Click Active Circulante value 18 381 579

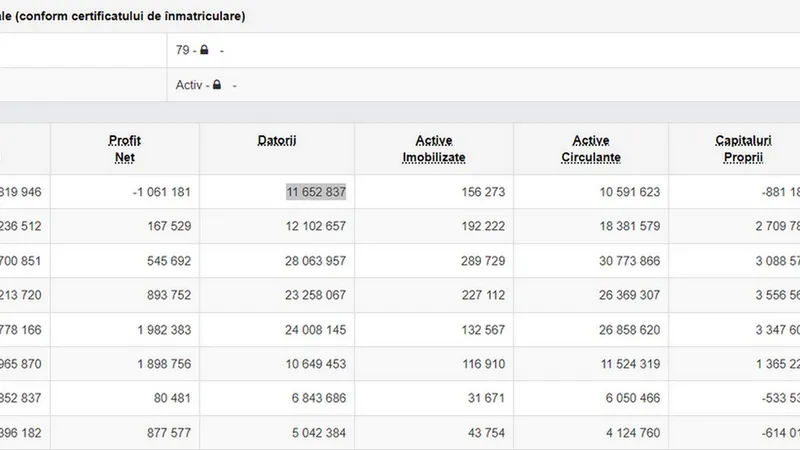(x=630, y=226)
